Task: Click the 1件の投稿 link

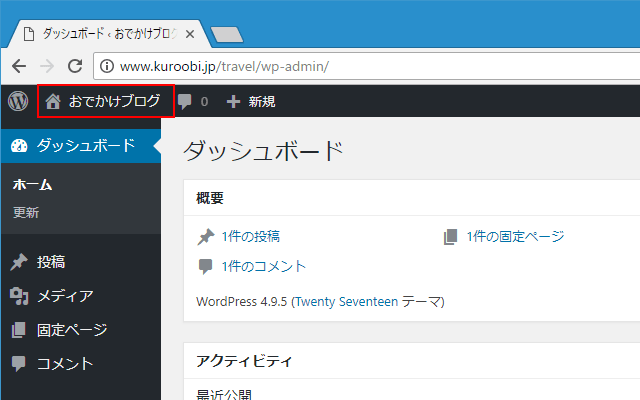Action: click(x=251, y=237)
